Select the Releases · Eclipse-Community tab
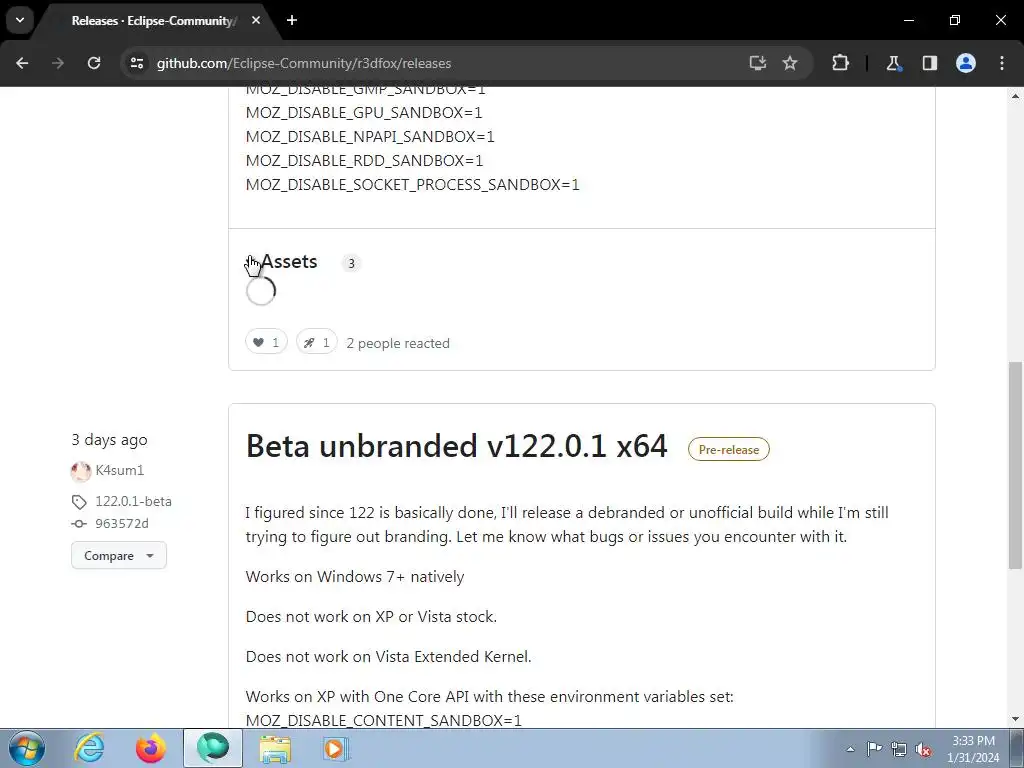 click(x=153, y=21)
